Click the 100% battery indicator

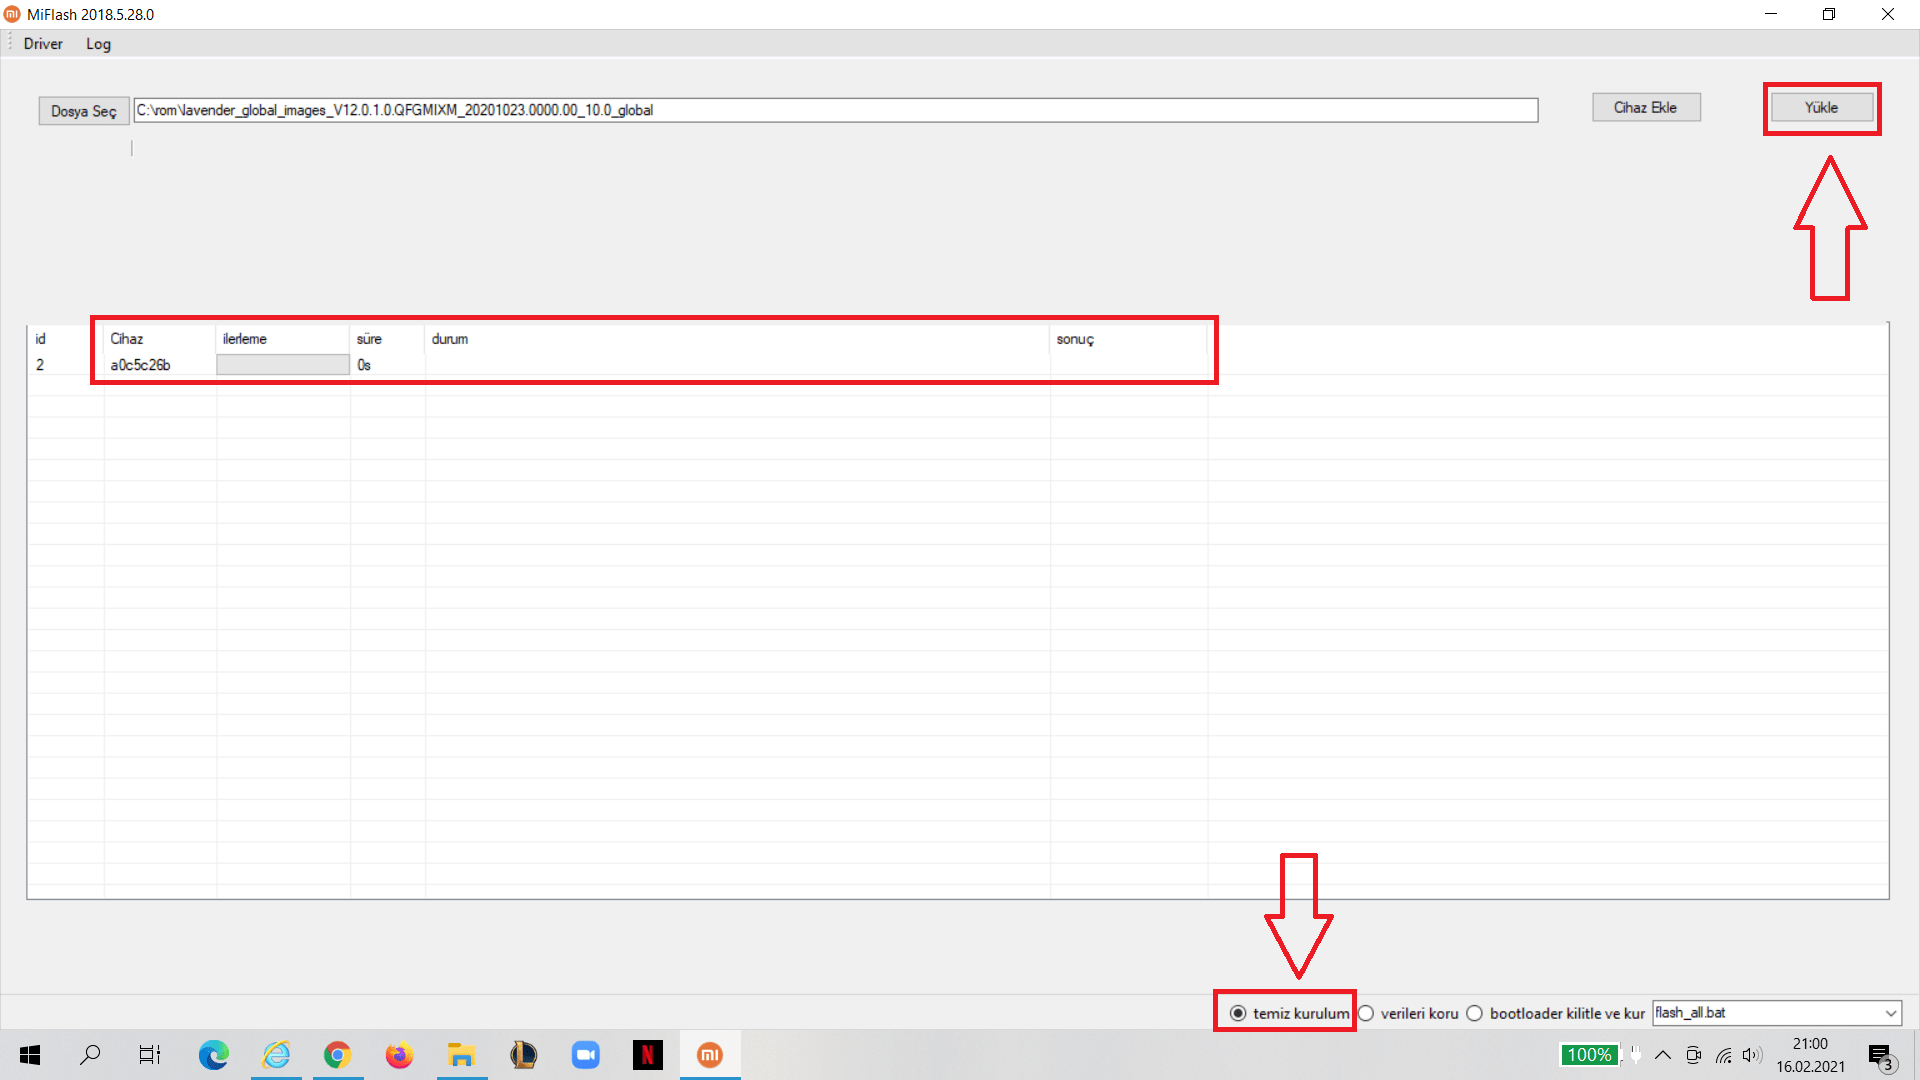(x=1589, y=1055)
